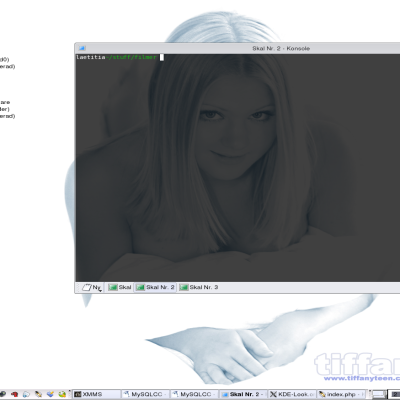Switch to the second MySQLCC taskbar entry
The height and width of the screenshot is (400, 400).
point(194,394)
